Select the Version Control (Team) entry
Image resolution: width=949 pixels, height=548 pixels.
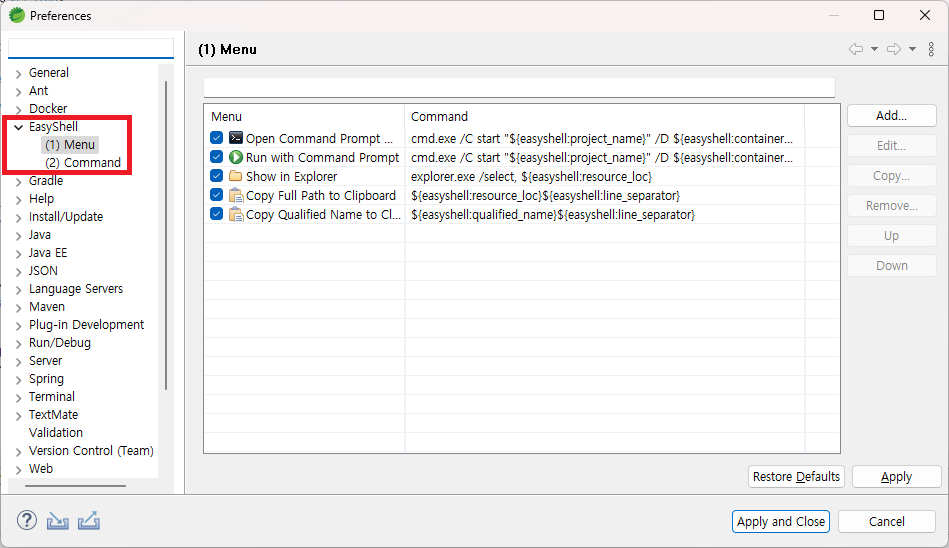point(91,451)
